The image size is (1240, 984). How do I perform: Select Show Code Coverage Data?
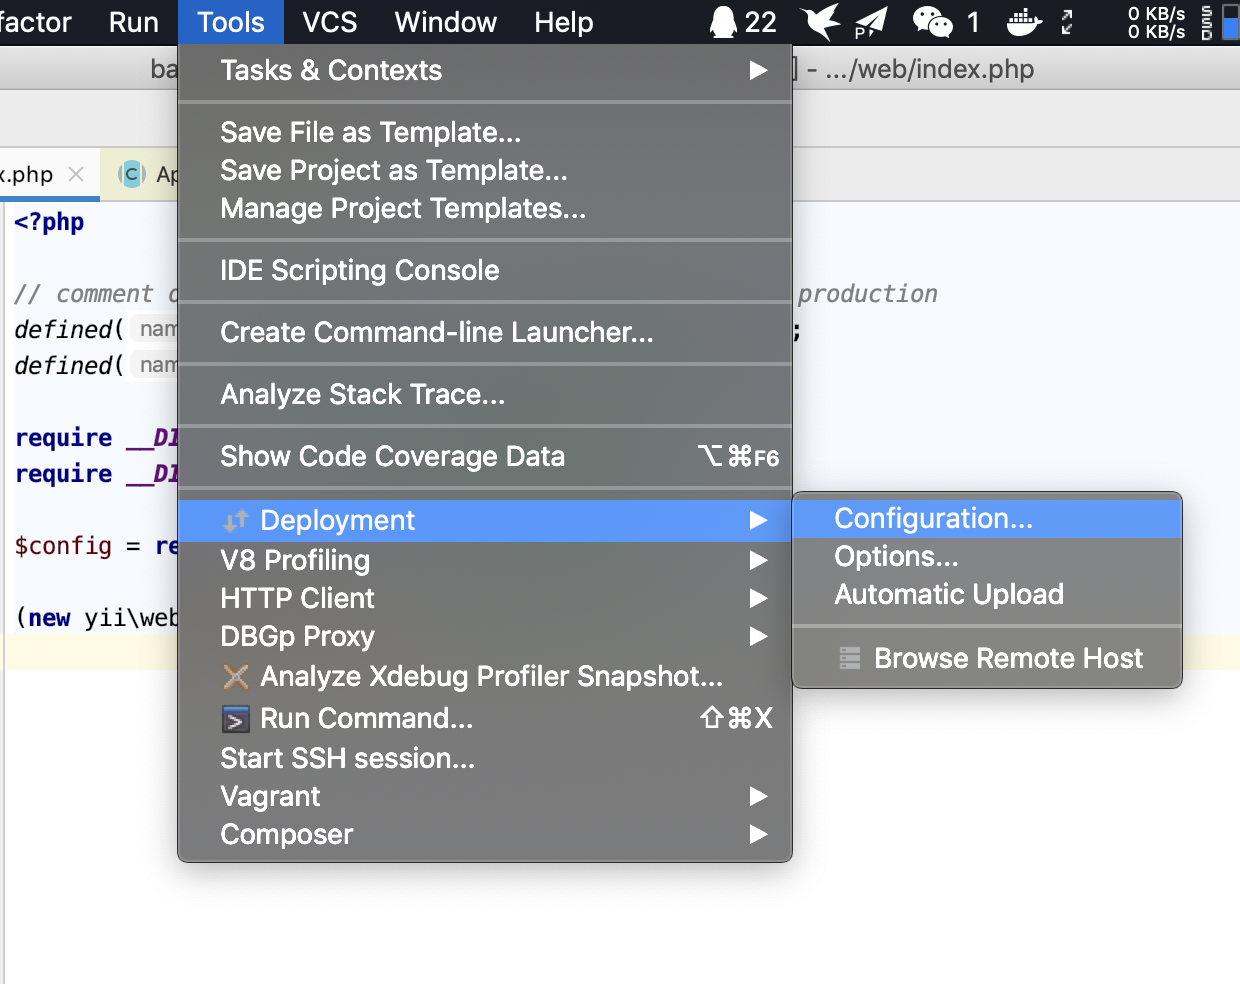click(485, 456)
